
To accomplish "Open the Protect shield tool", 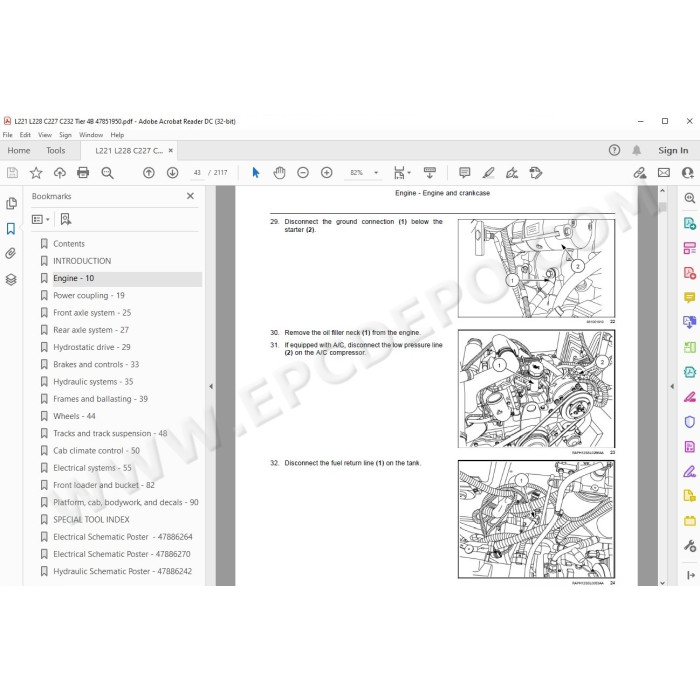I will coord(689,422).
